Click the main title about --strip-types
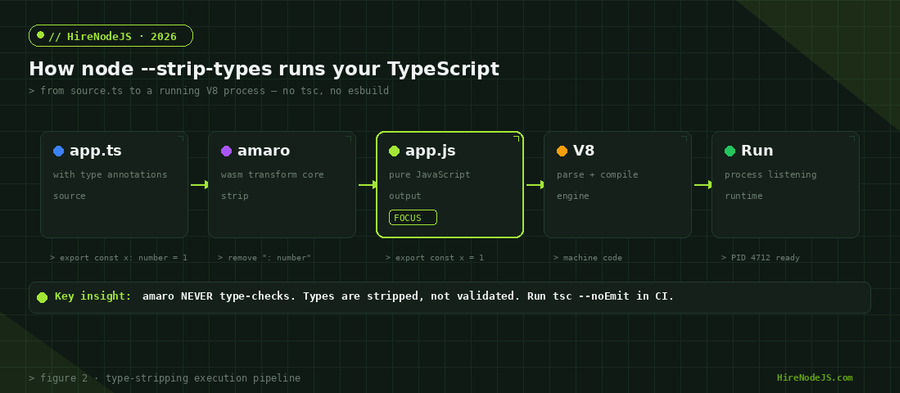900x393 pixels. click(264, 69)
